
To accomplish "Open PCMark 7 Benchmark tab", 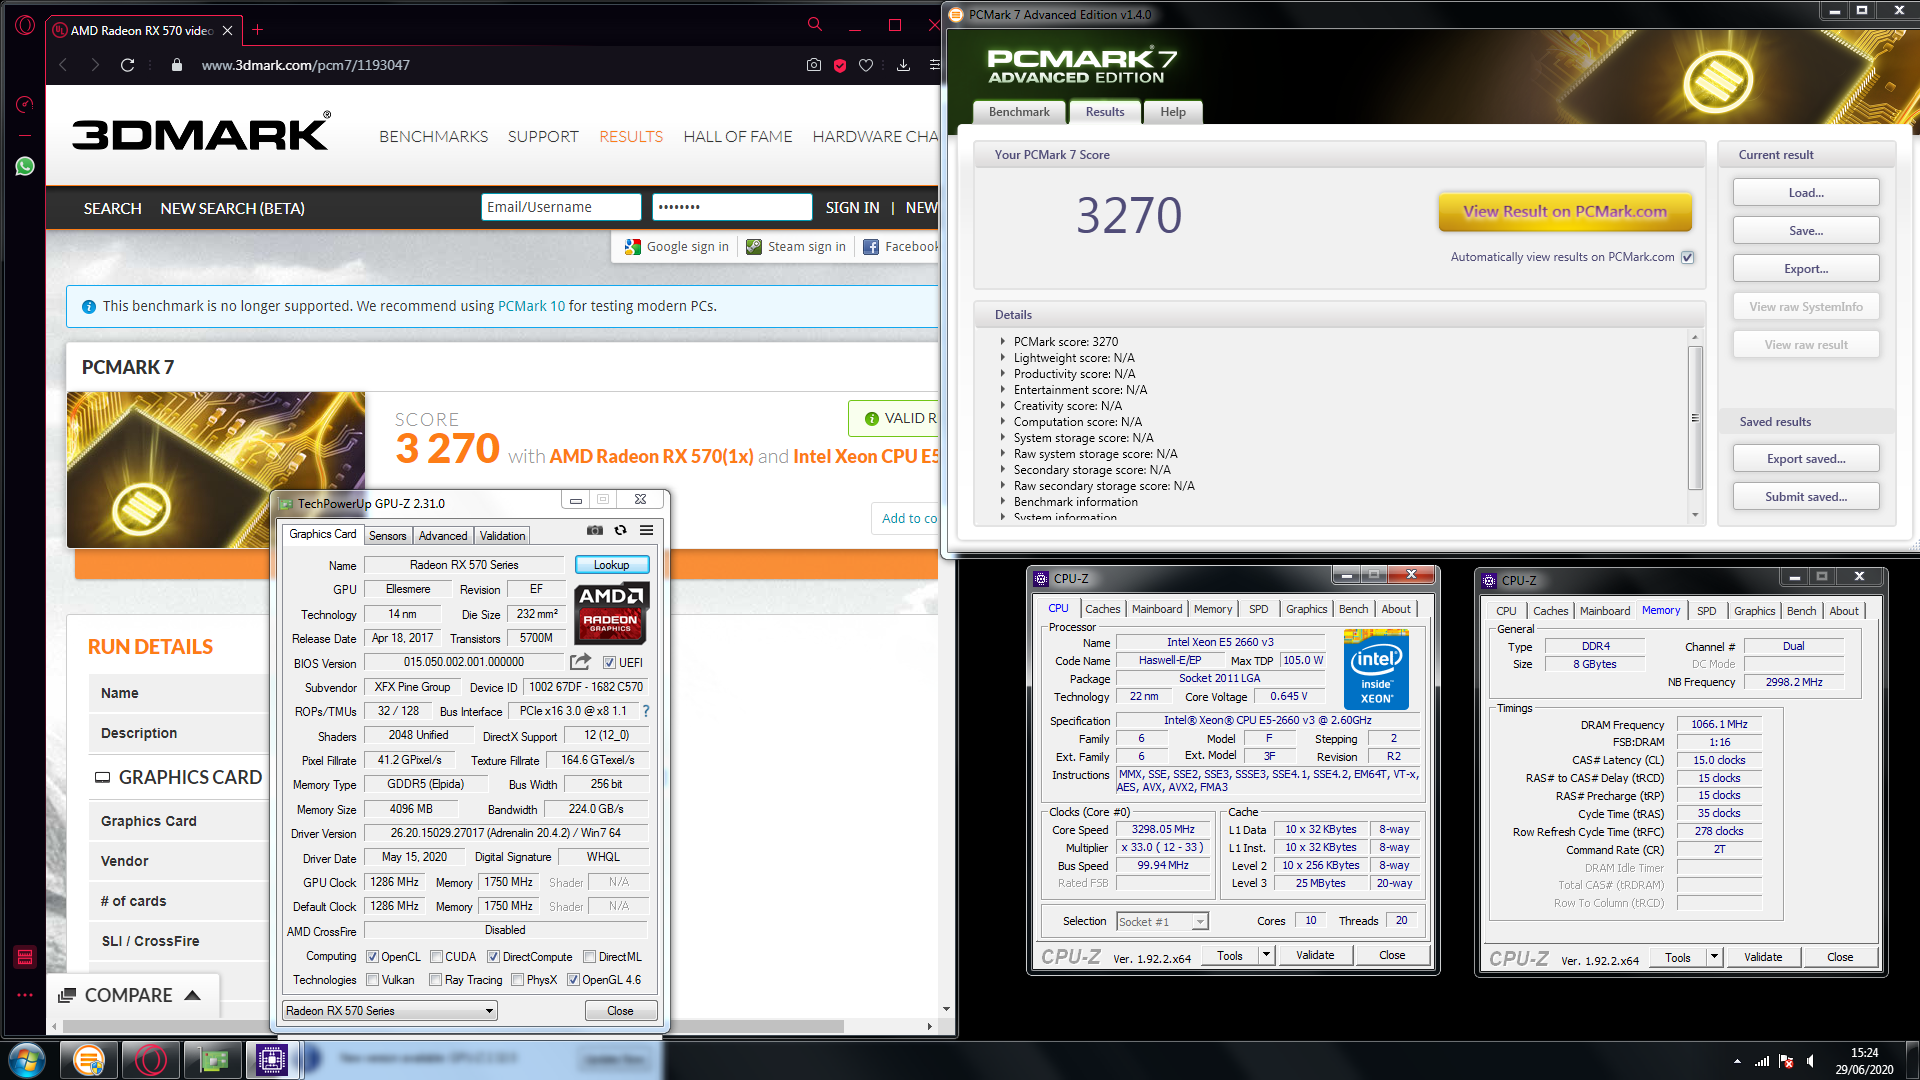I will click(1019, 112).
